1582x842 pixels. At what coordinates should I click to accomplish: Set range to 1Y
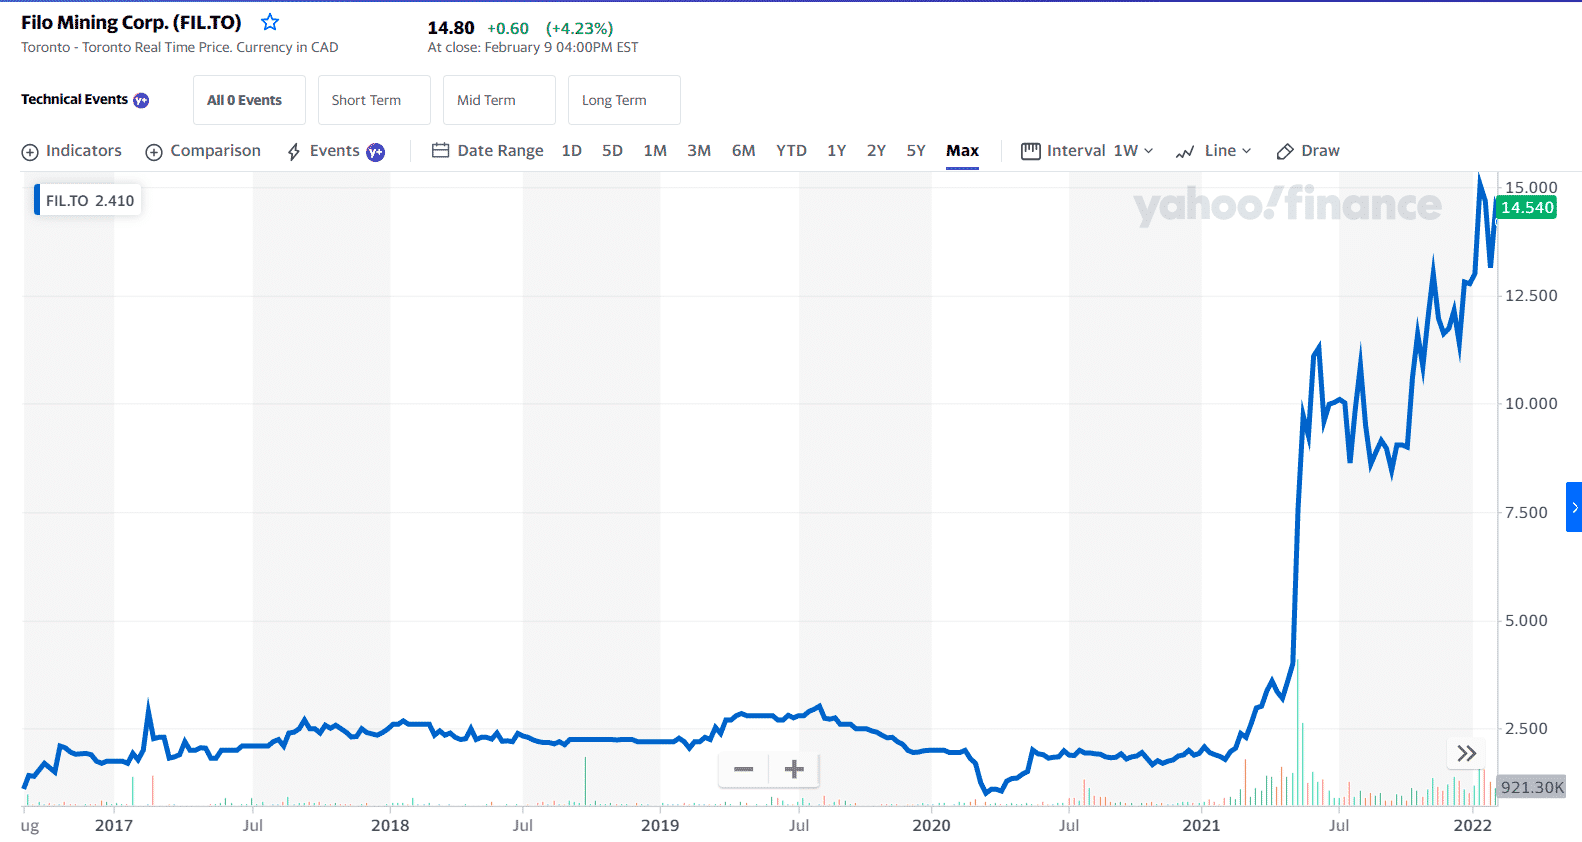[x=836, y=151]
